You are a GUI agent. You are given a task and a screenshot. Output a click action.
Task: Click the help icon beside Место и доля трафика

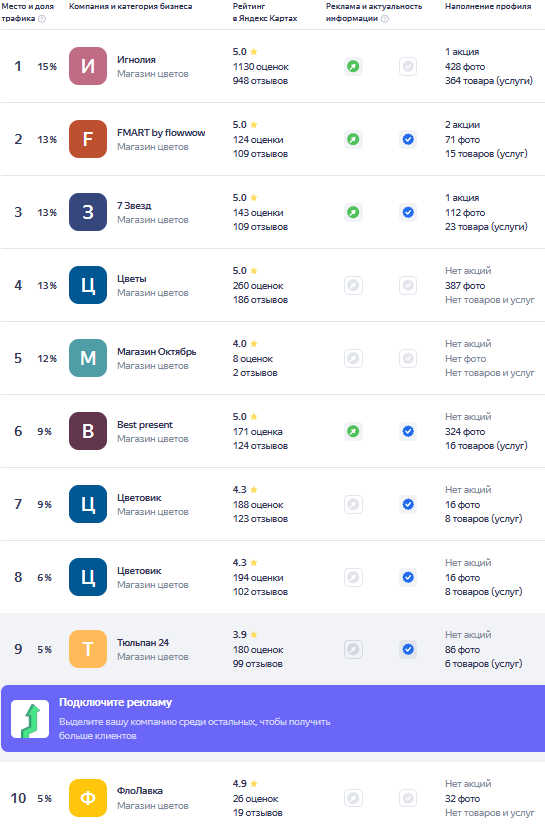tap(42, 18)
